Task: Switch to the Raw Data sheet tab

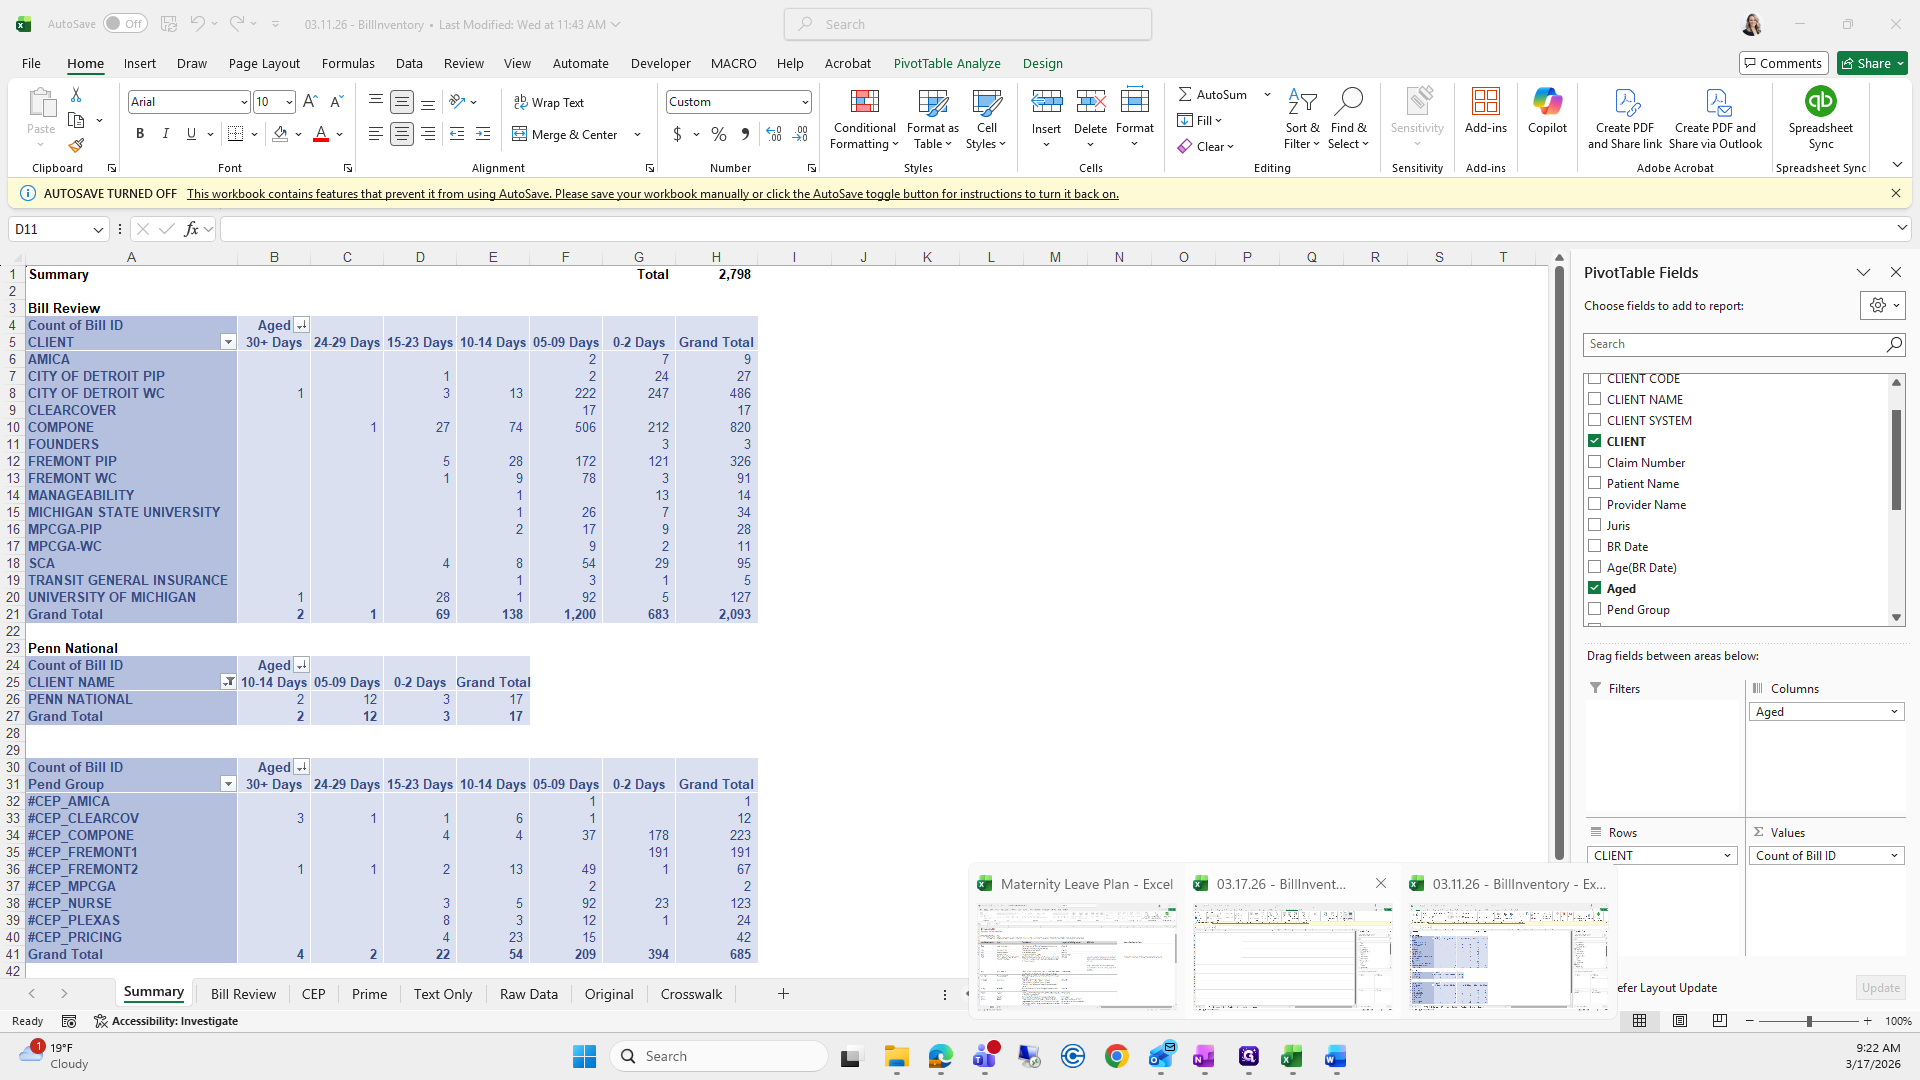Action: point(528,994)
